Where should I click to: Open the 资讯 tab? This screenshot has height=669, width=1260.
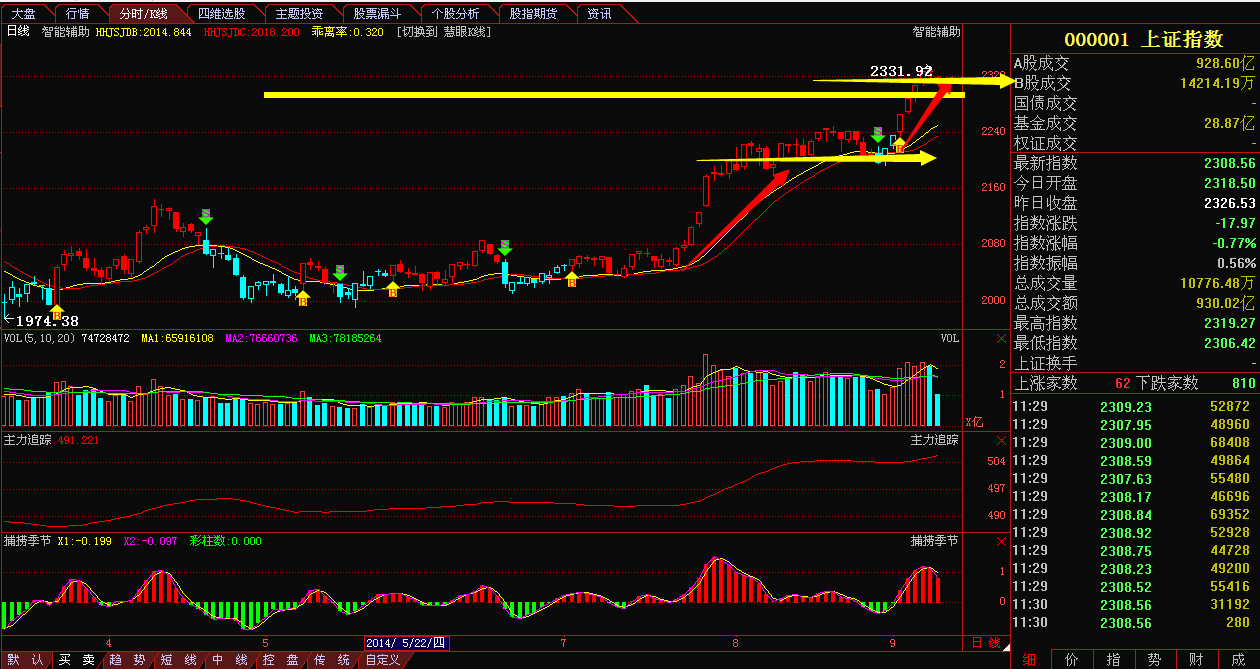pyautogui.click(x=600, y=13)
